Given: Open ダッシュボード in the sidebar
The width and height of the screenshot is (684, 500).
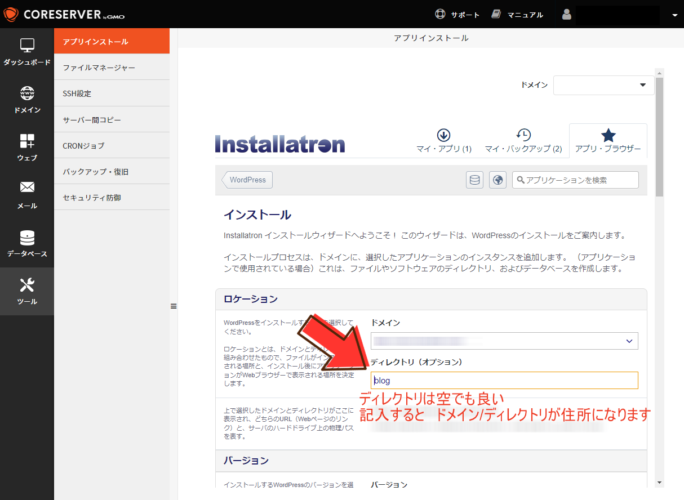Looking at the screenshot, I should coord(27,51).
